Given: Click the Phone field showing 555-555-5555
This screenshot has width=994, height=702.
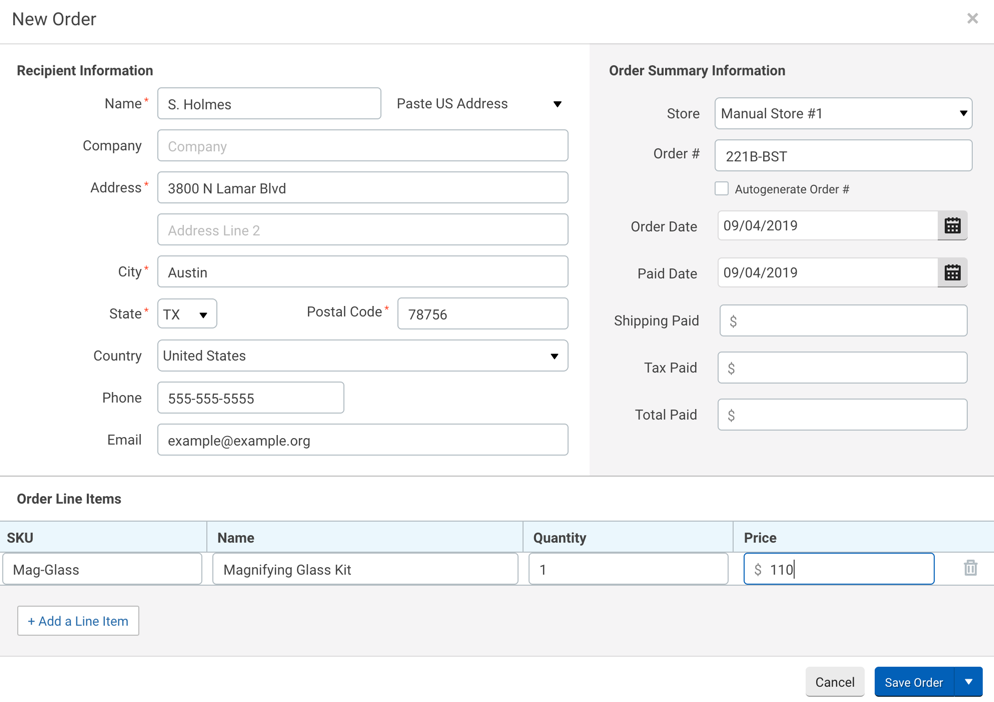Looking at the screenshot, I should 250,397.
